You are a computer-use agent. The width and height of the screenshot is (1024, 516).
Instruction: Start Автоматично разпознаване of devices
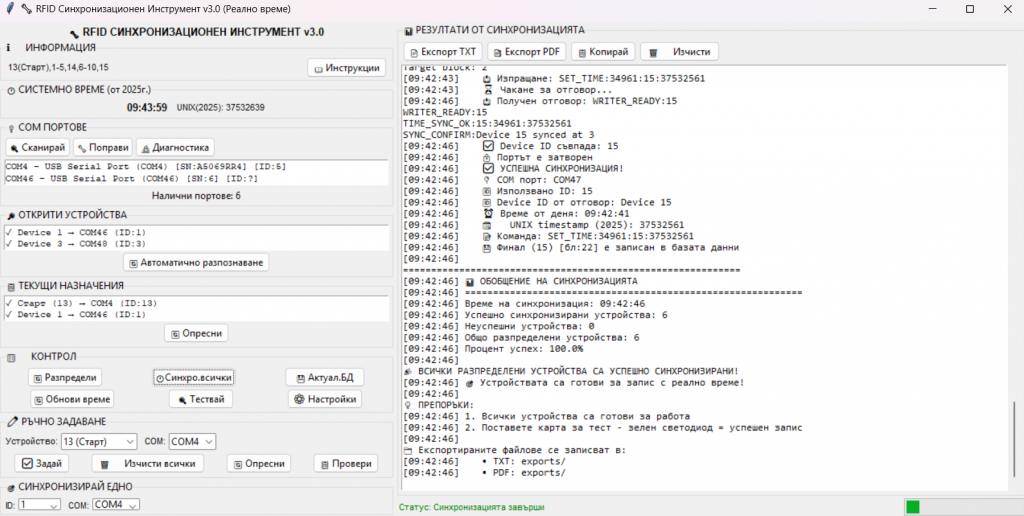pyautogui.click(x=196, y=262)
